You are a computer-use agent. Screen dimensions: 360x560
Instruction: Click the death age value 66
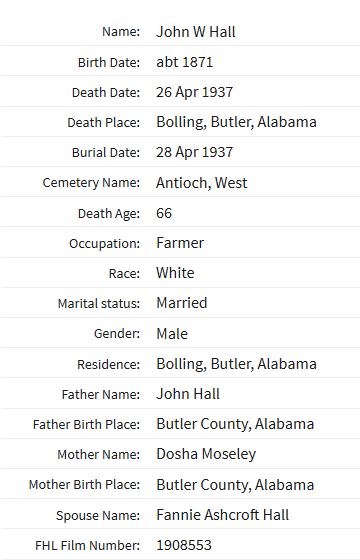[164, 213]
